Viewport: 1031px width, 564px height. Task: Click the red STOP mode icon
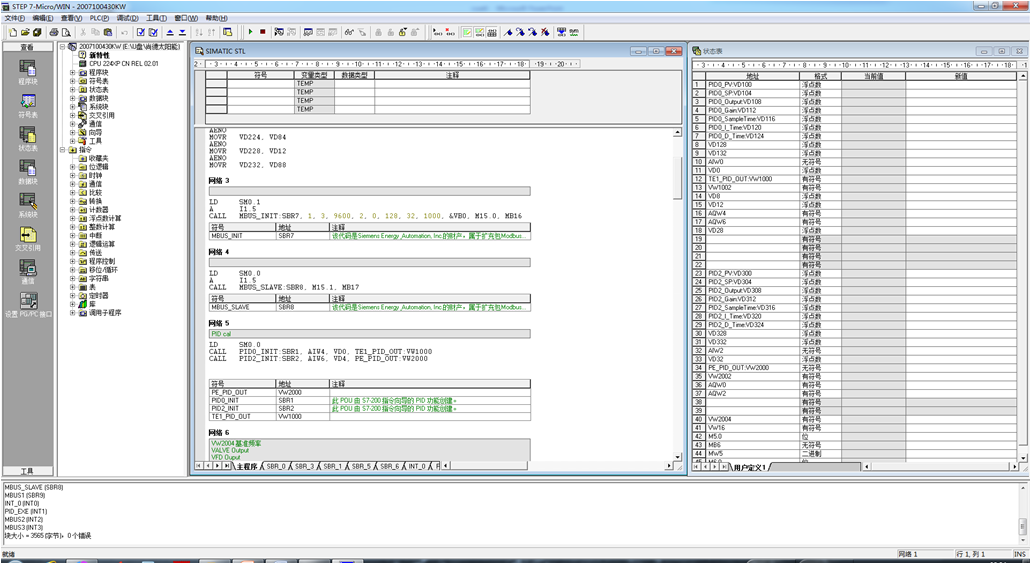pyautogui.click(x=263, y=32)
